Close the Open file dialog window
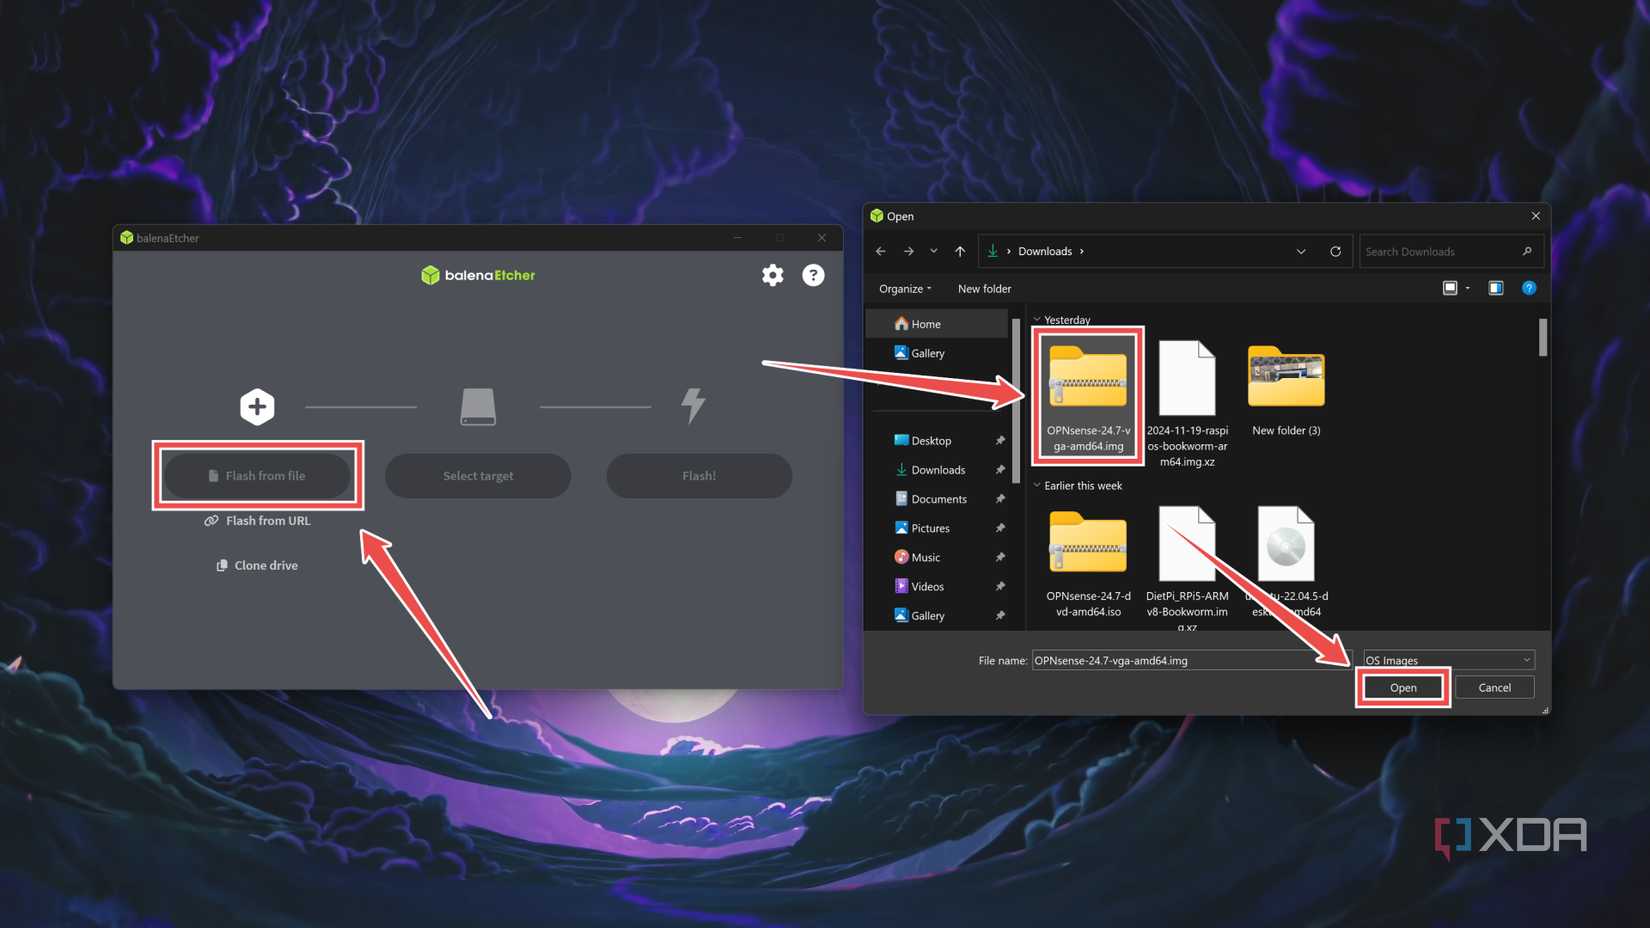 1536,216
